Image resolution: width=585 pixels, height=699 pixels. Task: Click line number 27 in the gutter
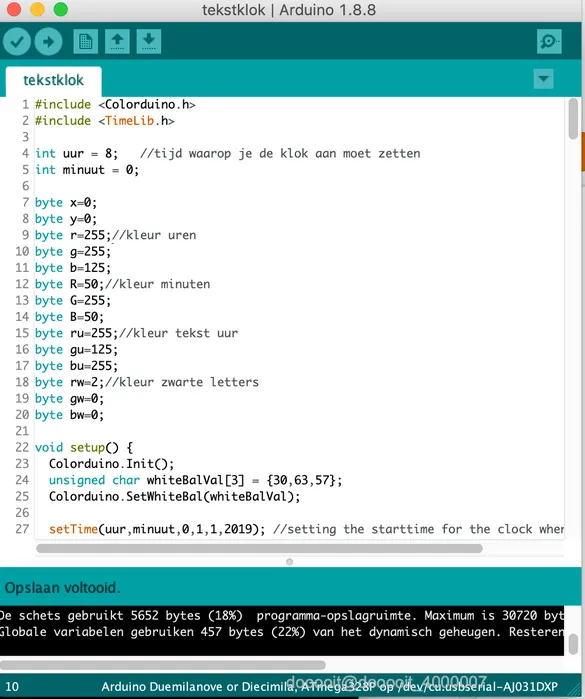[x=22, y=529]
